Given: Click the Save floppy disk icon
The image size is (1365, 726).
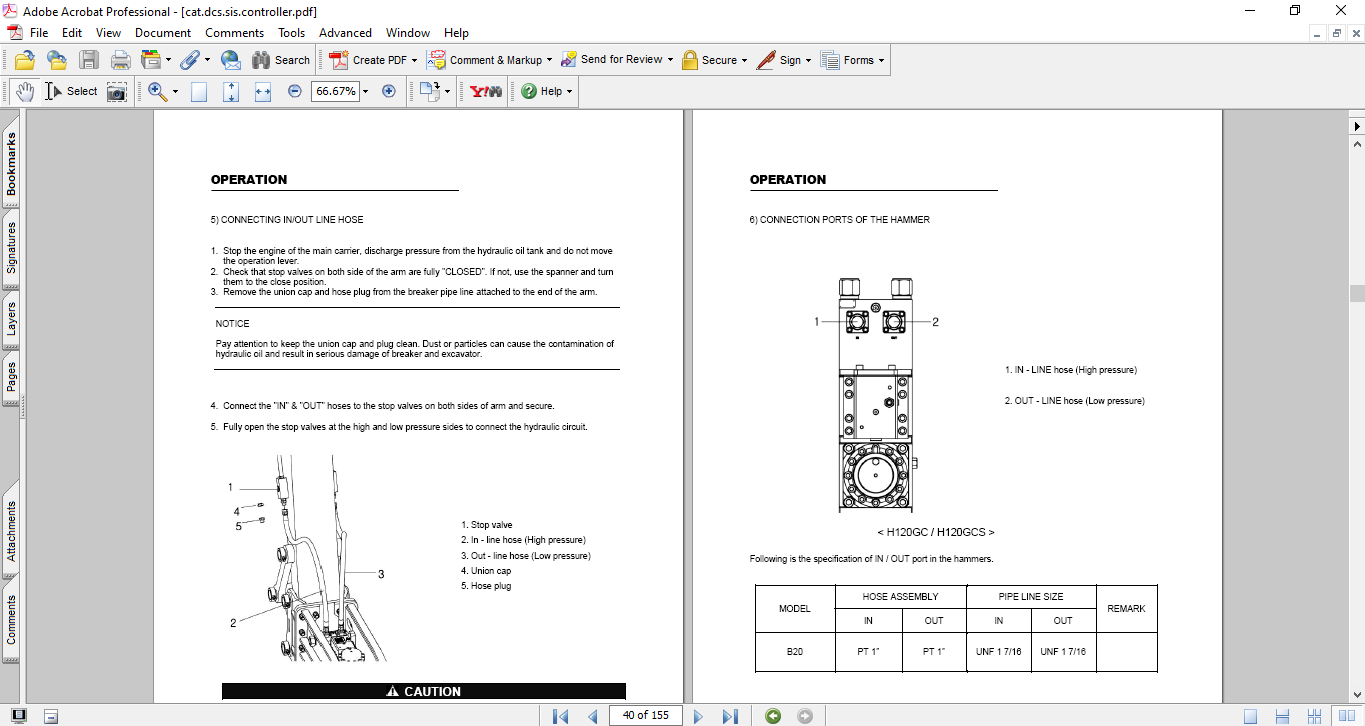Looking at the screenshot, I should click(89, 60).
